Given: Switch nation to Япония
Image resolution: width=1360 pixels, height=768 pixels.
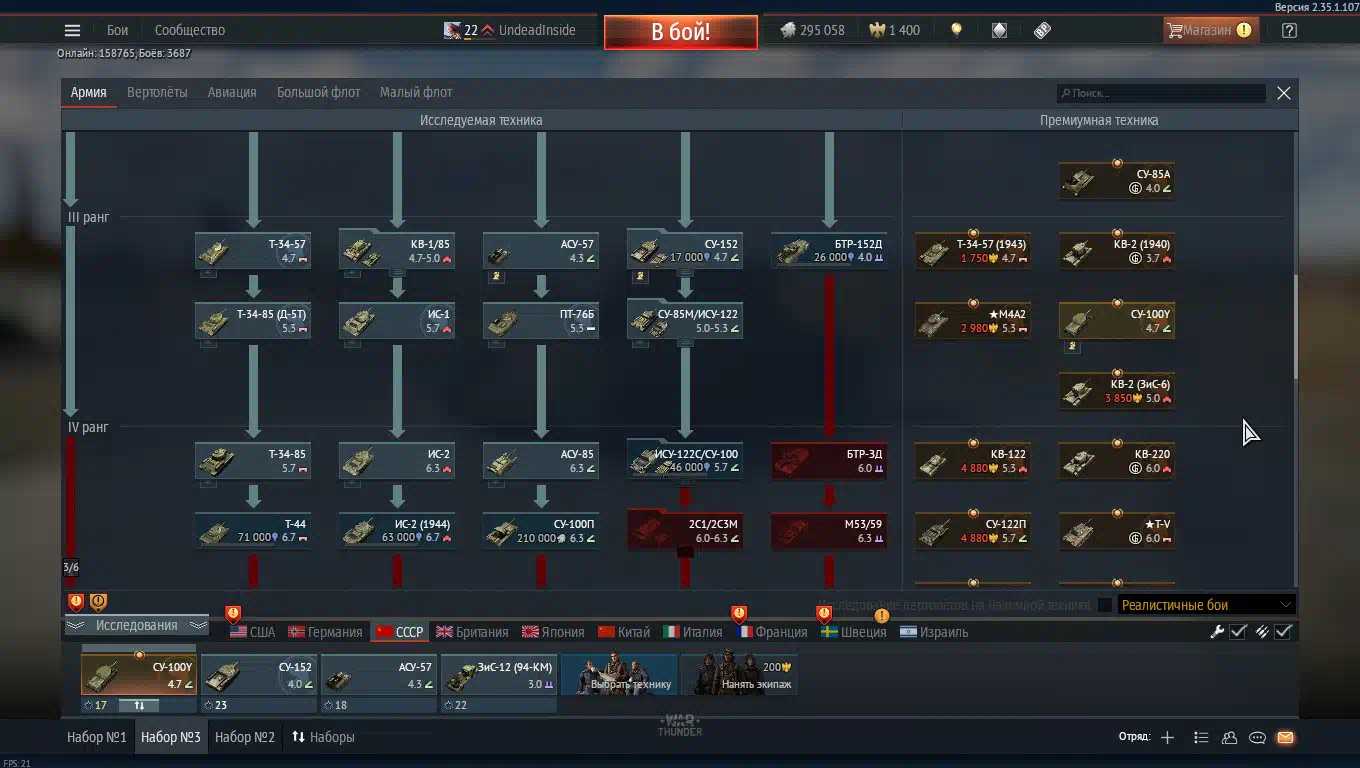Looking at the screenshot, I should tap(553, 632).
